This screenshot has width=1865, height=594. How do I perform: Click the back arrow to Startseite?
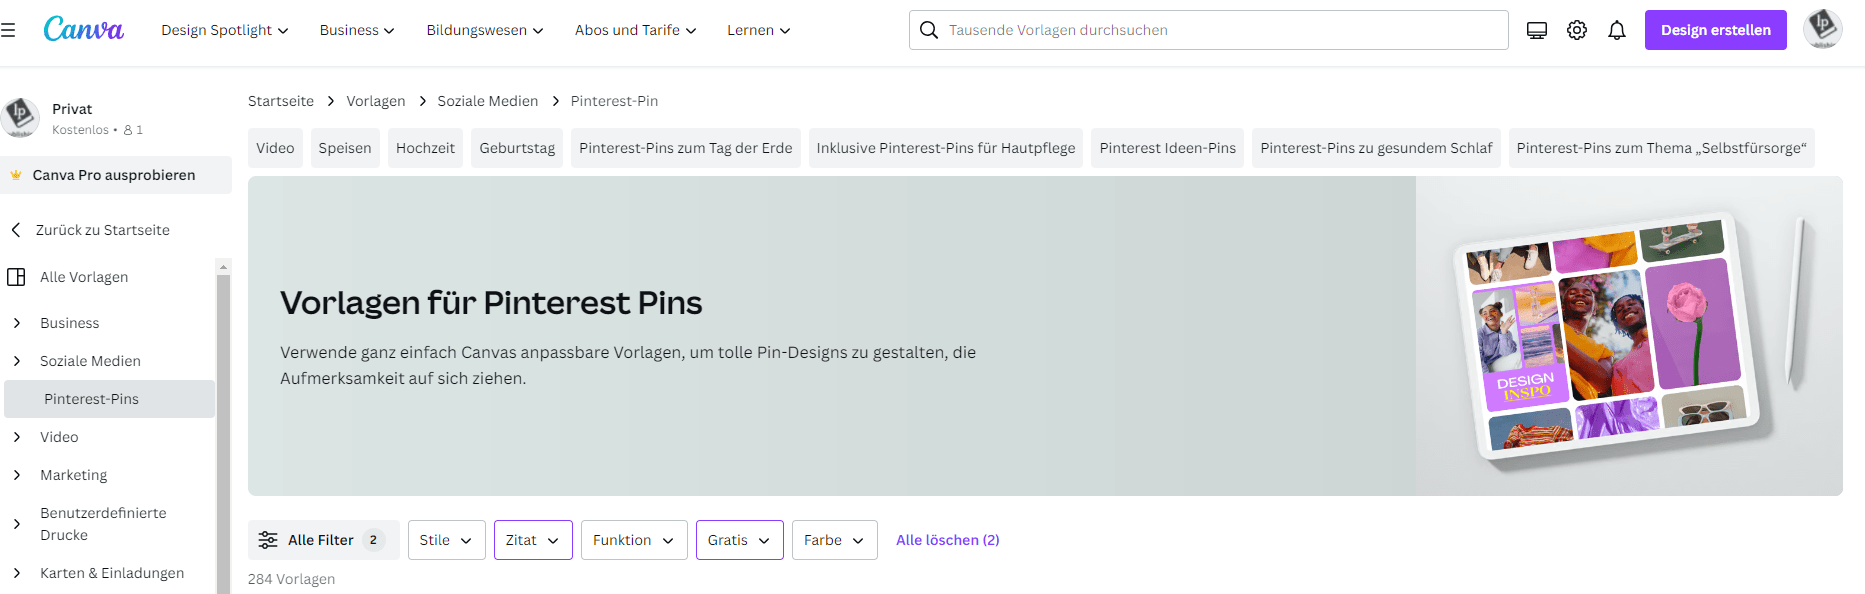(15, 230)
